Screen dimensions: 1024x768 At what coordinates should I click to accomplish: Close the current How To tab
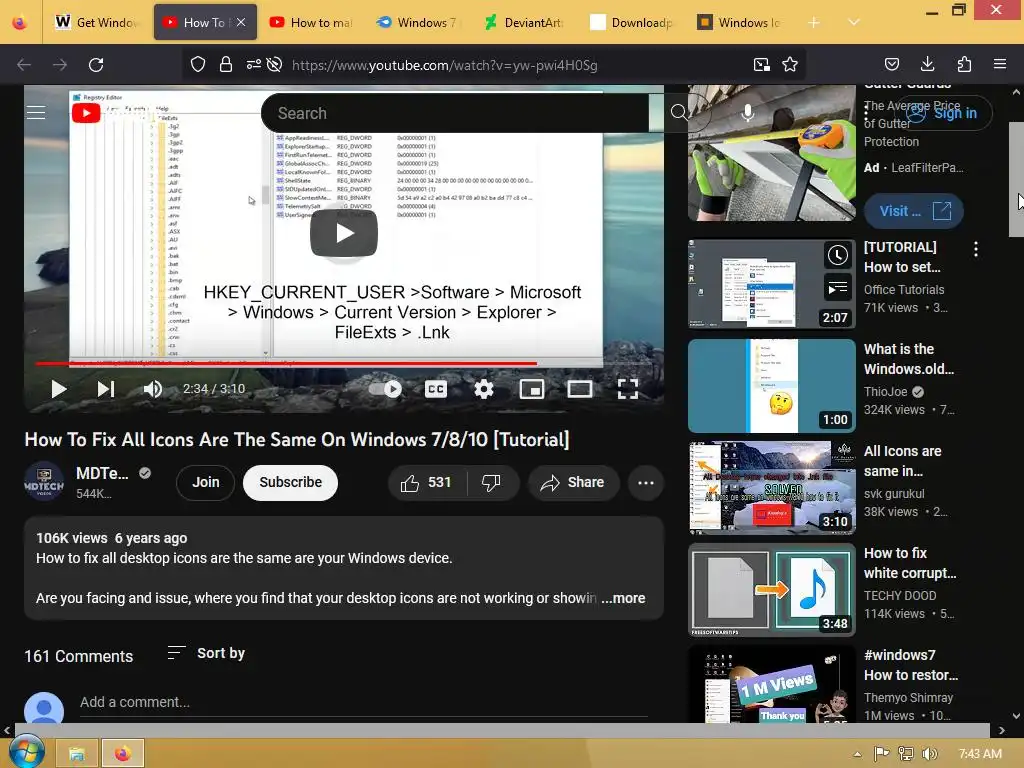[x=241, y=22]
